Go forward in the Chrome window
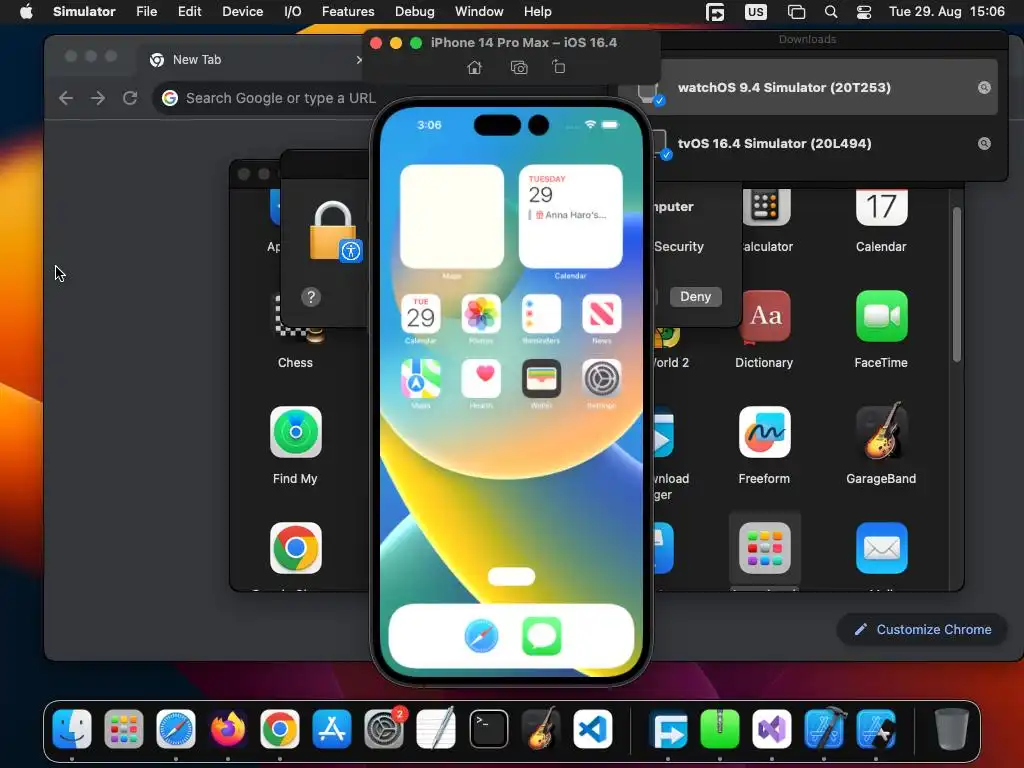The image size is (1024, 768). tap(98, 98)
